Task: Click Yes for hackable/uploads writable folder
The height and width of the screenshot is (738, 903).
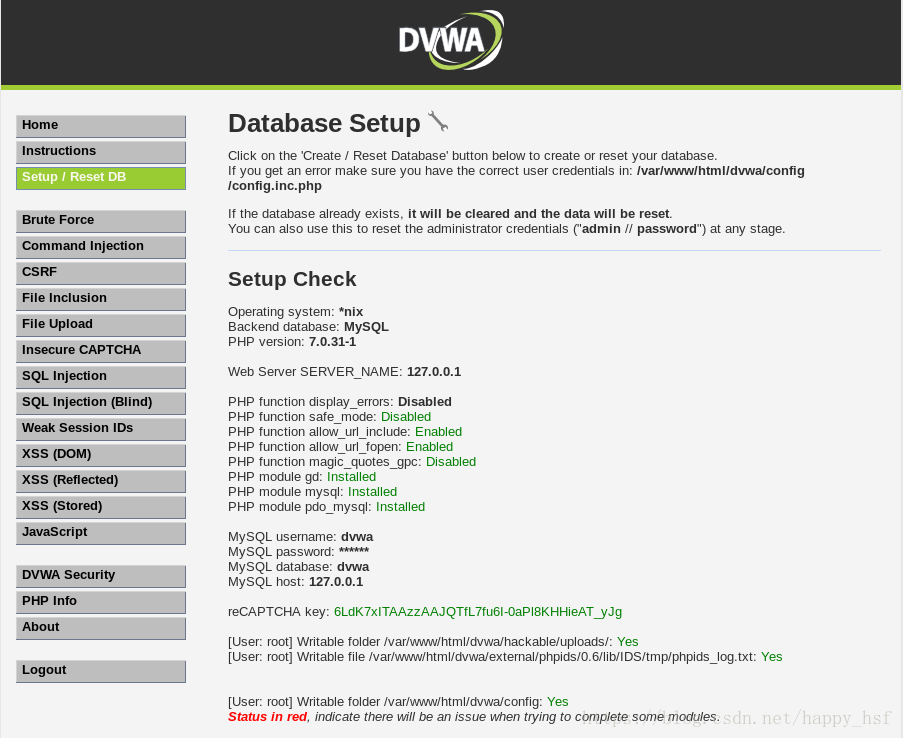Action: point(628,642)
